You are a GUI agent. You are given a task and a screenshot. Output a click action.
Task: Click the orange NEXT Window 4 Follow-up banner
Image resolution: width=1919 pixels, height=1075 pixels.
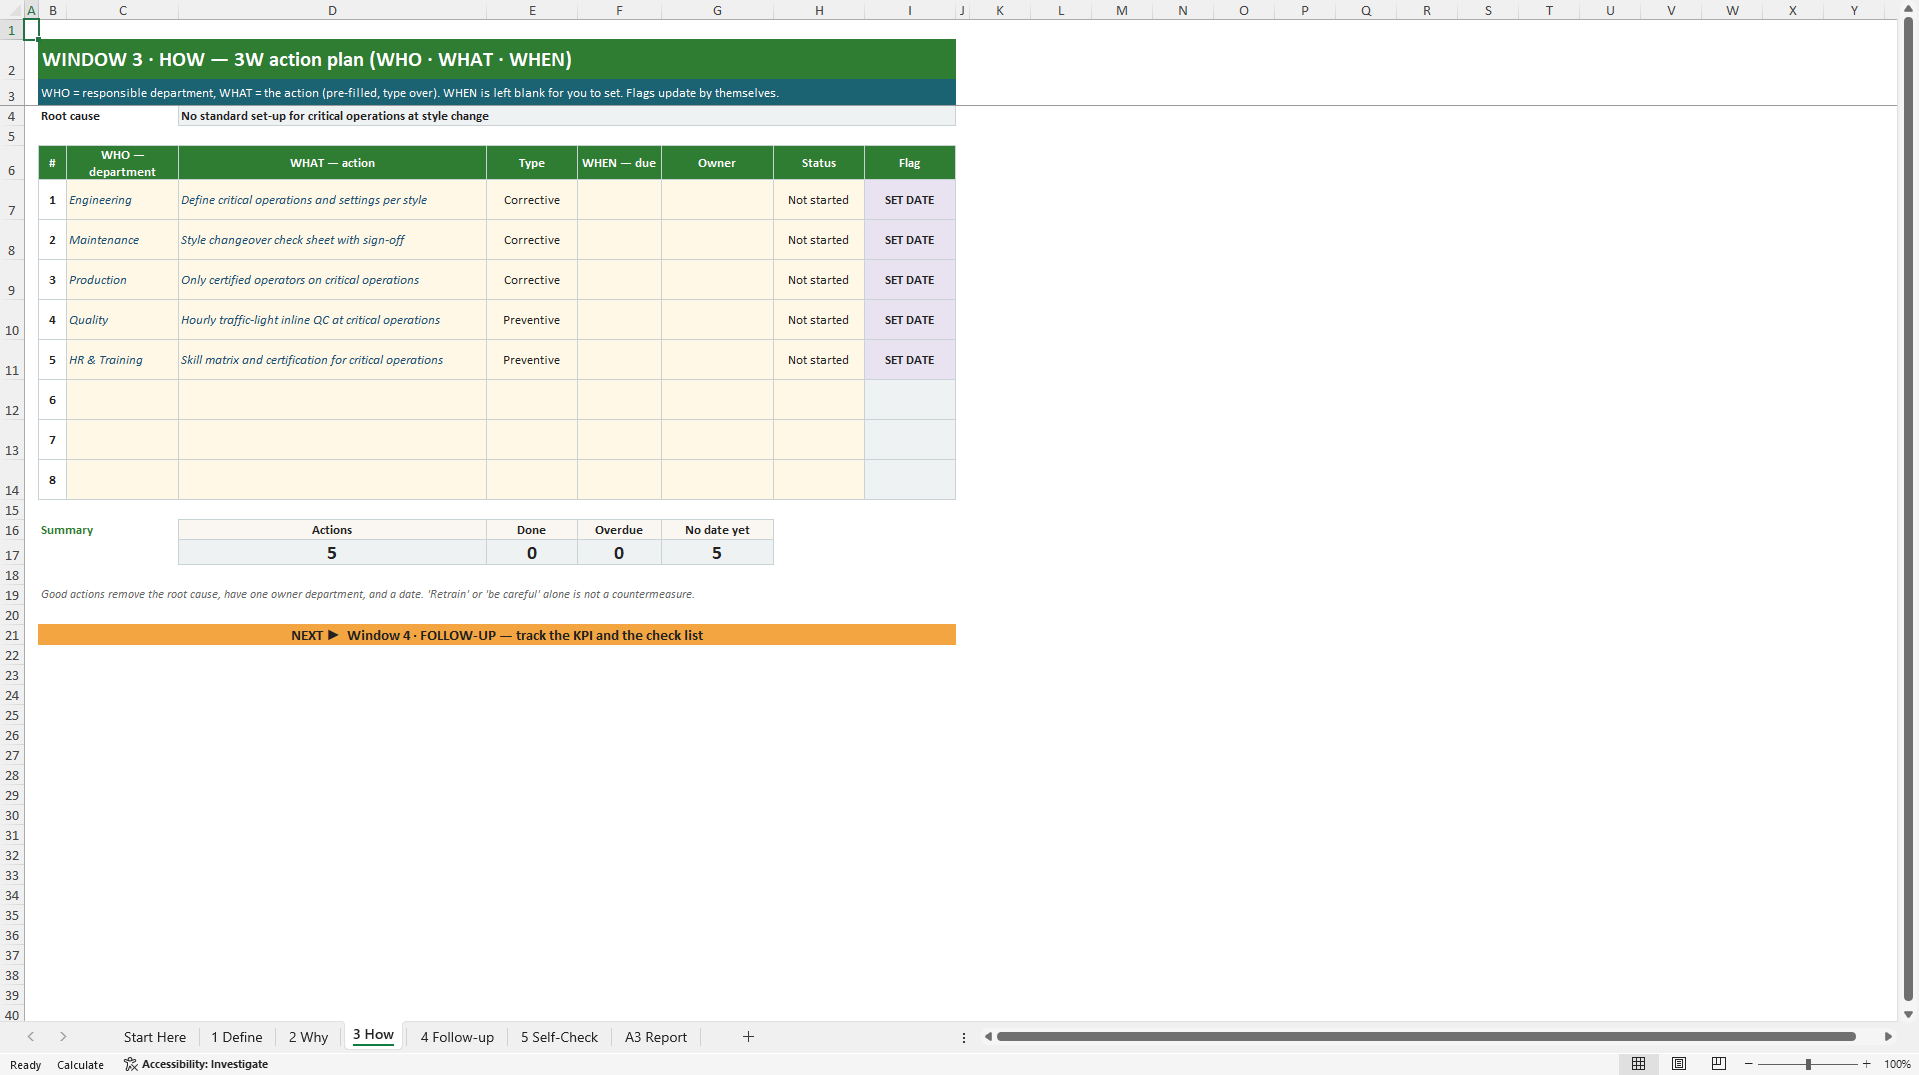[x=497, y=635]
